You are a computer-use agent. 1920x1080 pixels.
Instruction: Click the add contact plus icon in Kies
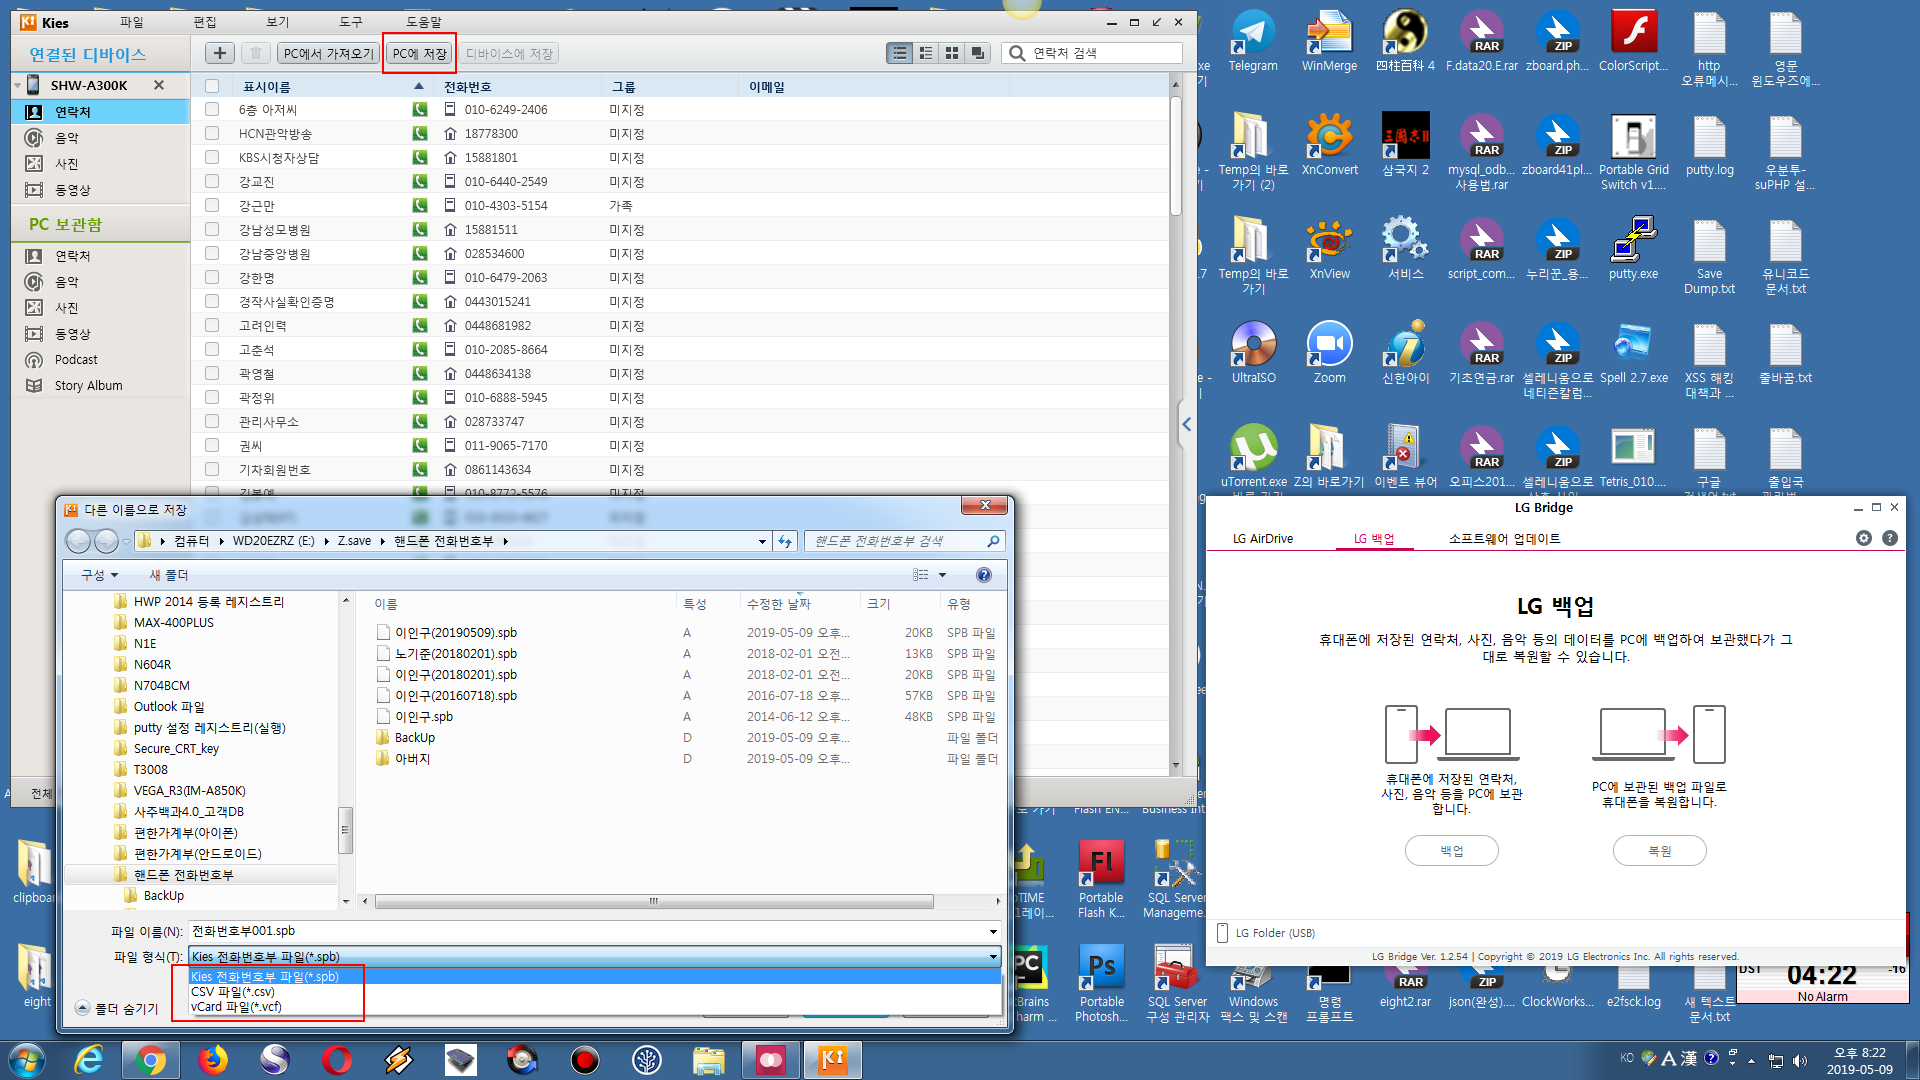(220, 53)
